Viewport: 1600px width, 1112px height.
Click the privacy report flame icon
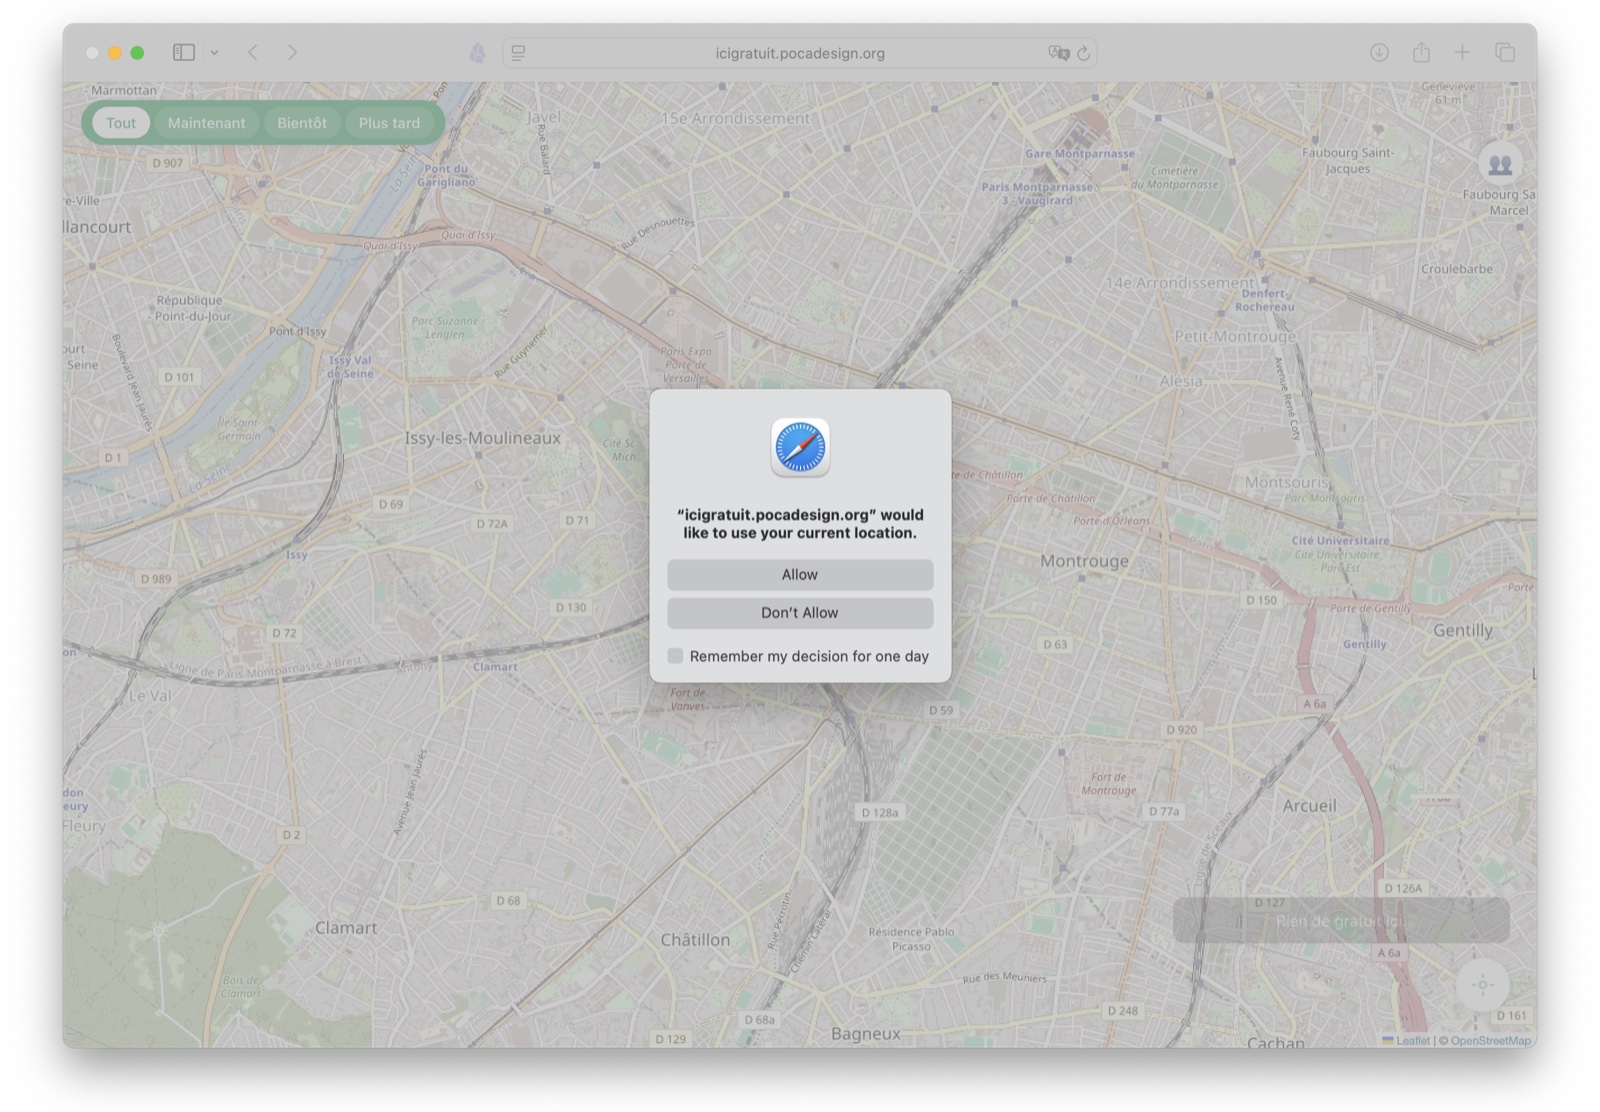[x=478, y=53]
